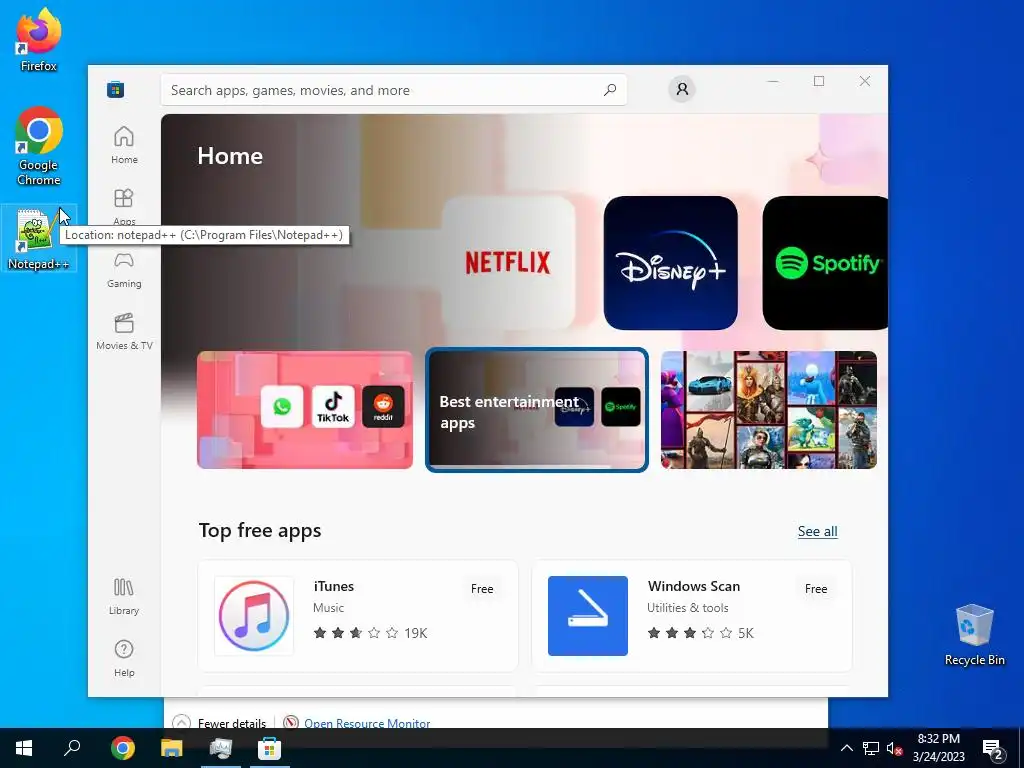Select Firefox shortcut on the desktop
Image resolution: width=1024 pixels, height=768 pixels.
[39, 40]
